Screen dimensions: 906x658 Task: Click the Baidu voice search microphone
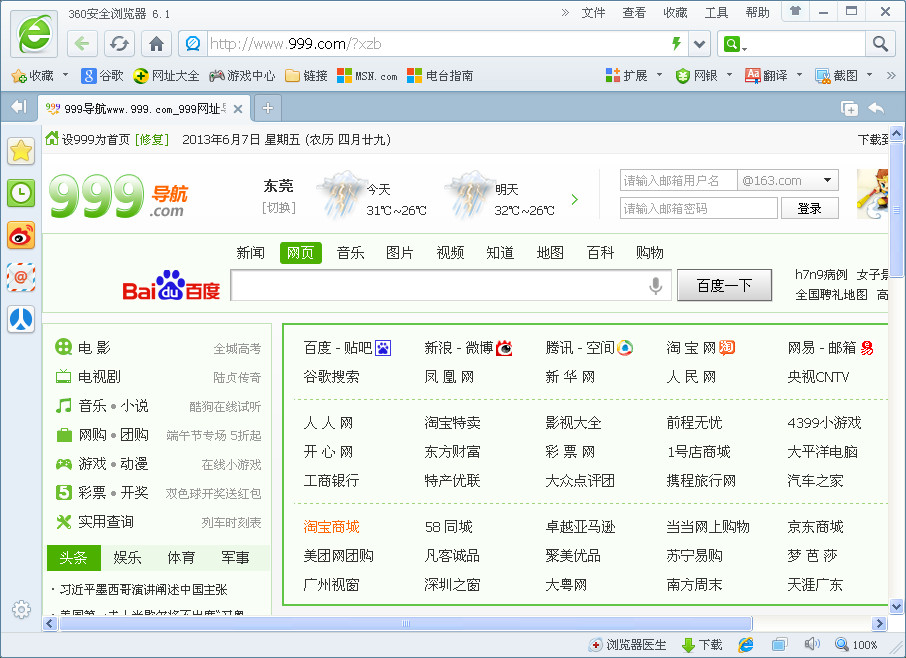click(655, 285)
